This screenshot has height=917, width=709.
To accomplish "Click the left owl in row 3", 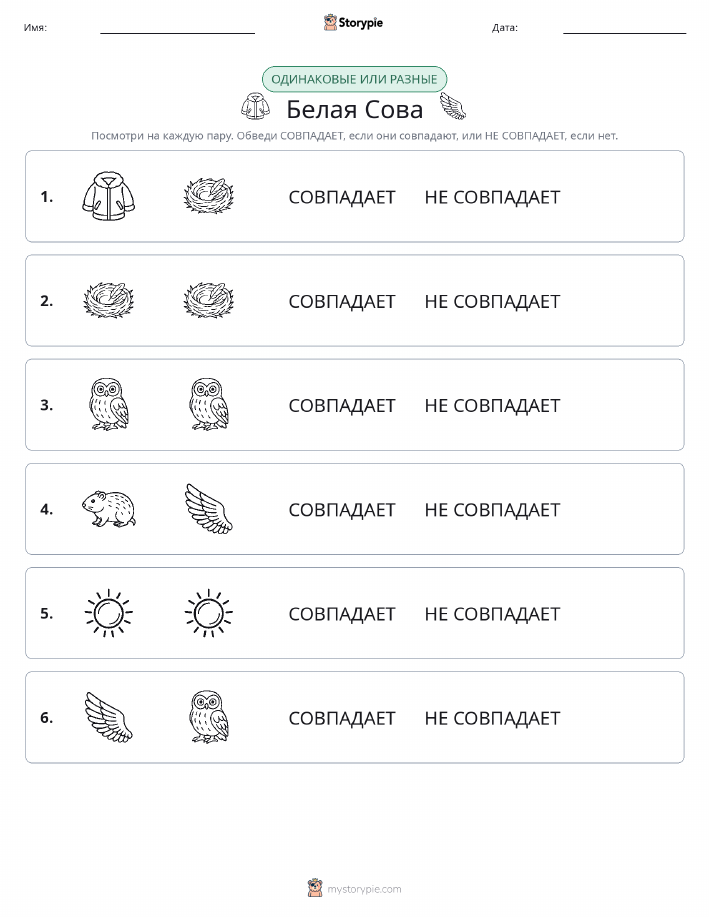I will pyautogui.click(x=109, y=405).
